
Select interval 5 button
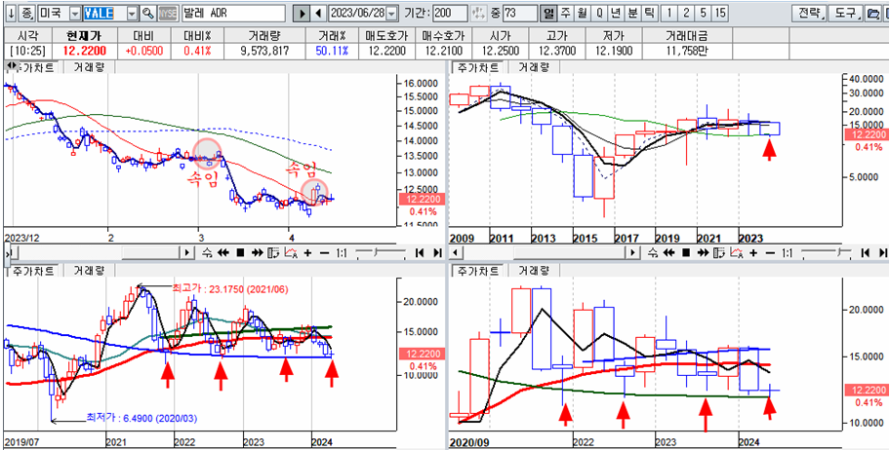[703, 13]
